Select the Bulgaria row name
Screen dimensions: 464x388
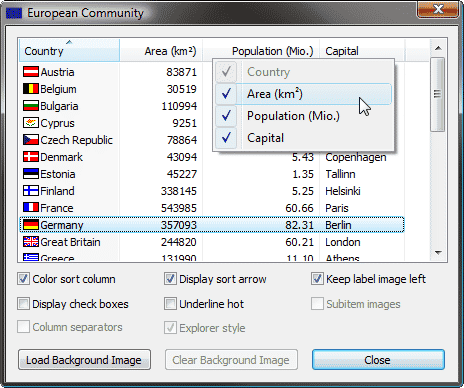(x=59, y=106)
